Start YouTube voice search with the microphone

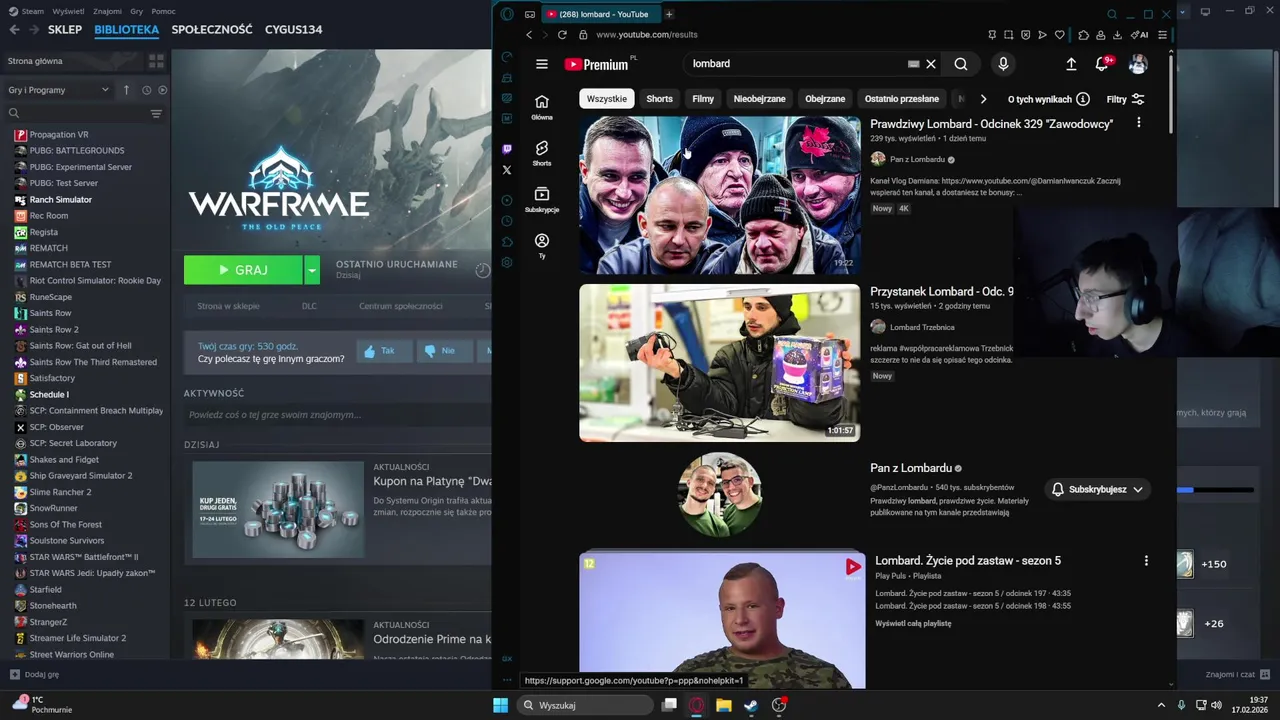point(1003,64)
